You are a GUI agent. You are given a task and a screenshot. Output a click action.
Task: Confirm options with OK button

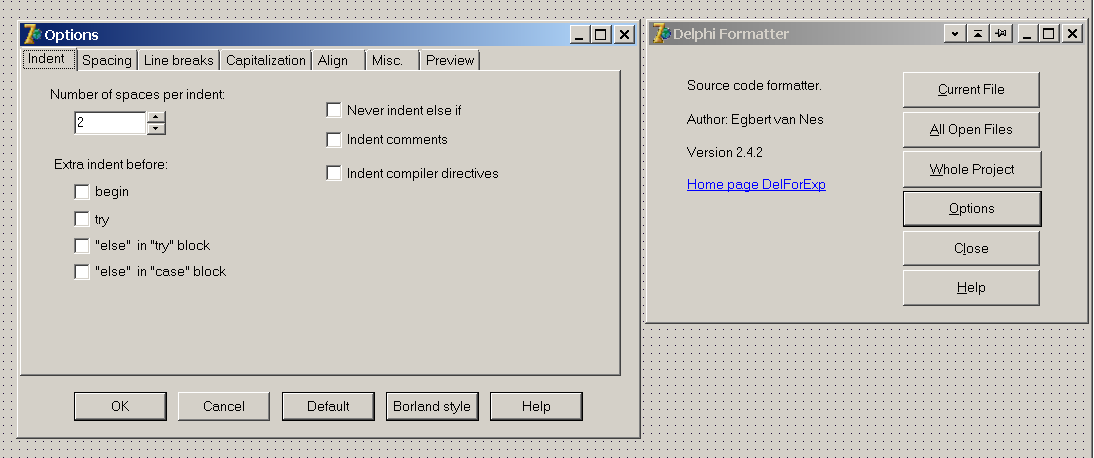click(x=120, y=406)
